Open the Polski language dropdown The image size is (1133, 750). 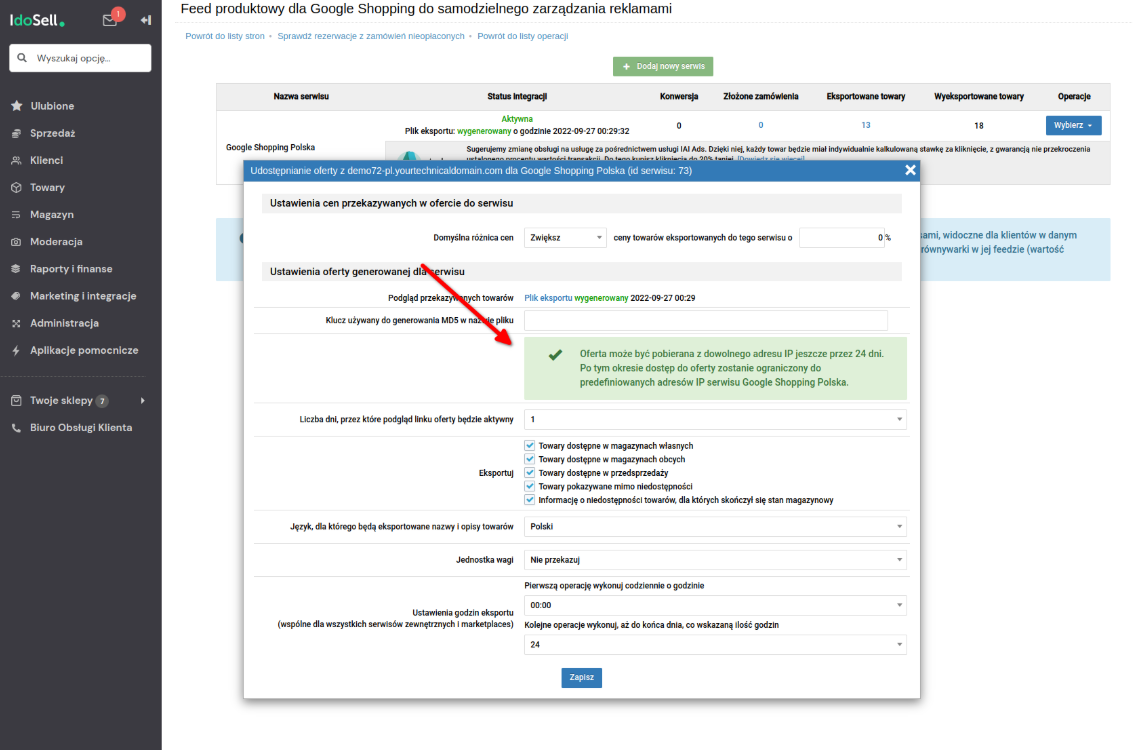pos(715,527)
